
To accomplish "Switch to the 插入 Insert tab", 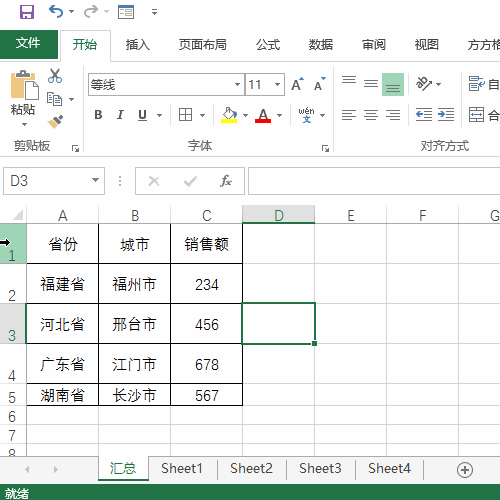I will [138, 45].
